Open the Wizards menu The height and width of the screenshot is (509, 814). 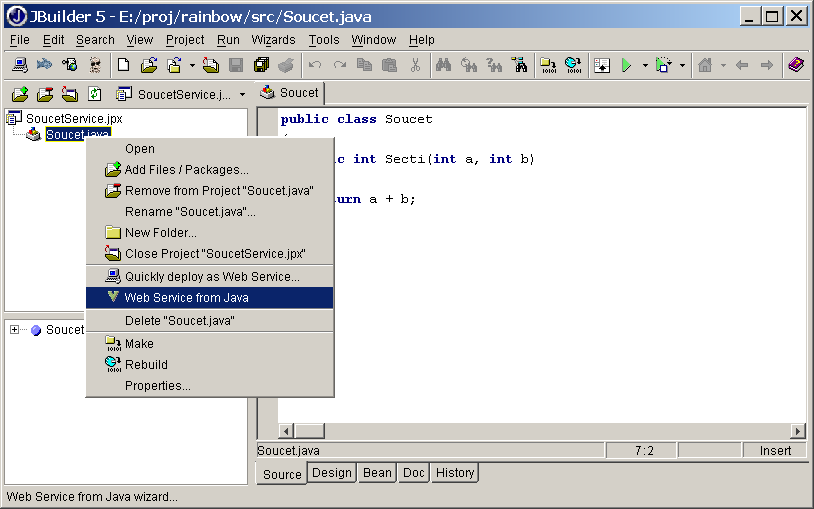pyautogui.click(x=273, y=40)
